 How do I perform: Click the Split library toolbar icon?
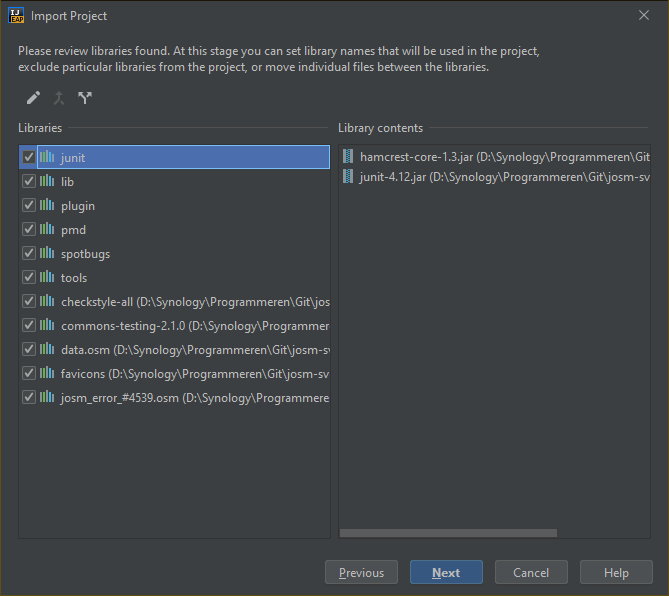(85, 98)
